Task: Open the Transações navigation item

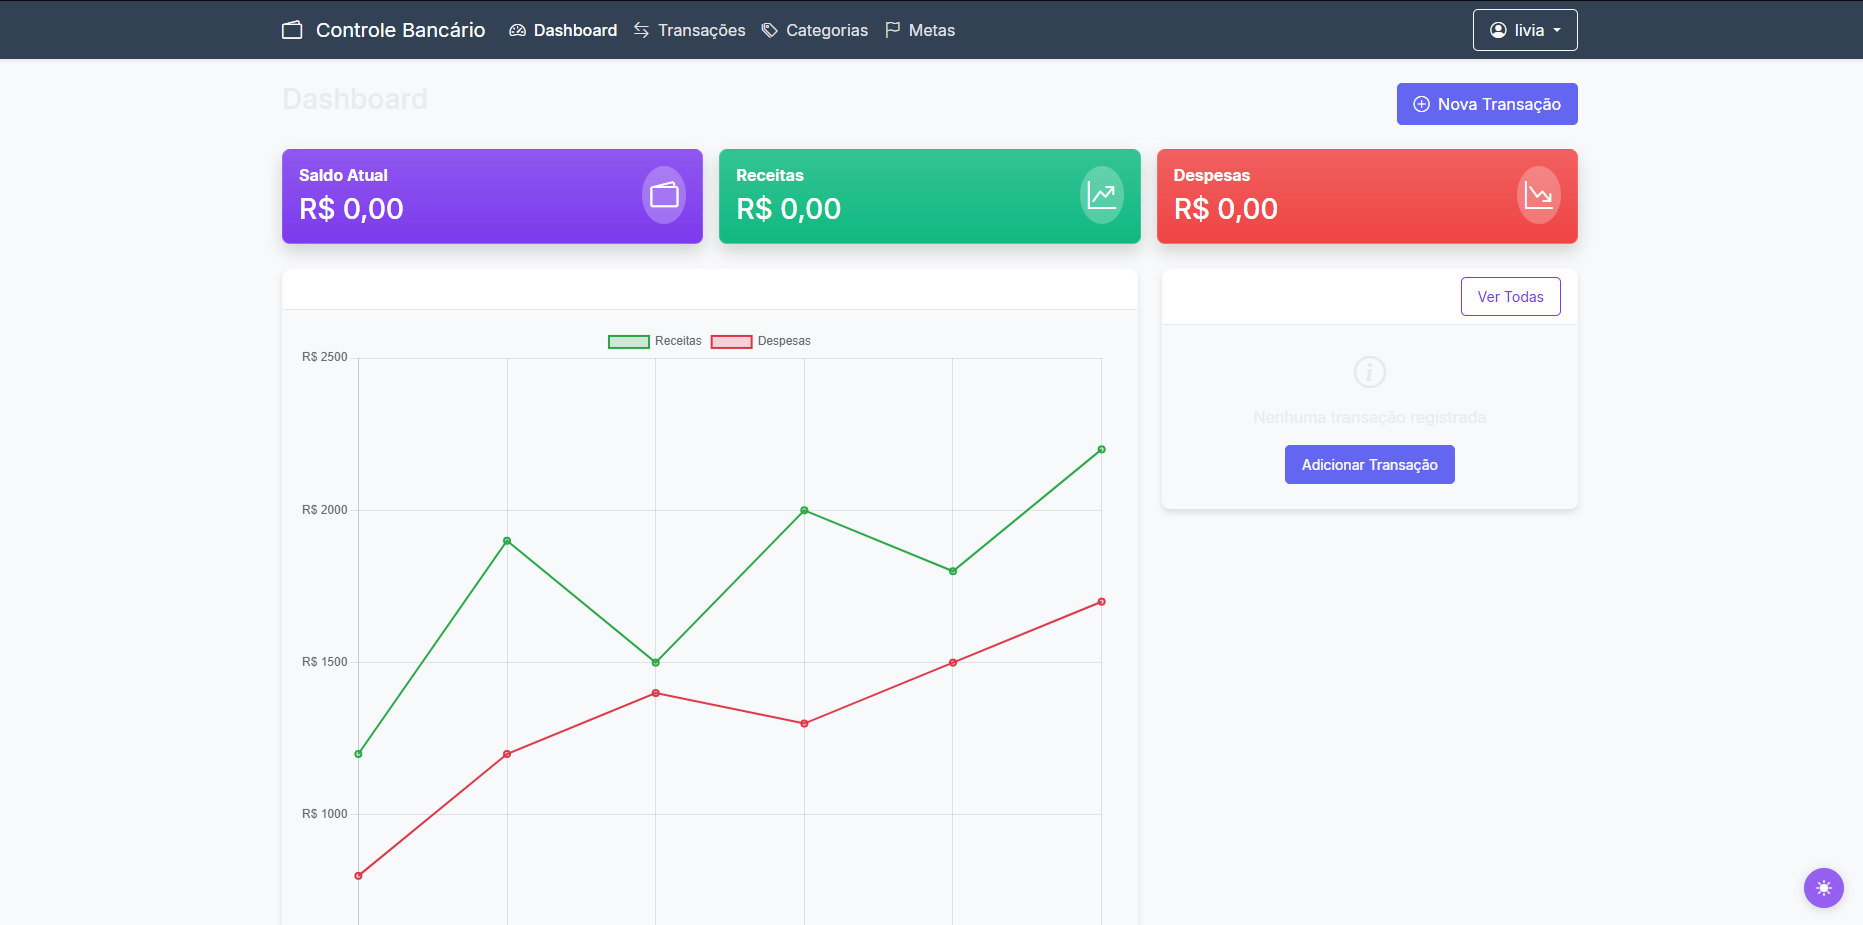Action: click(x=689, y=30)
